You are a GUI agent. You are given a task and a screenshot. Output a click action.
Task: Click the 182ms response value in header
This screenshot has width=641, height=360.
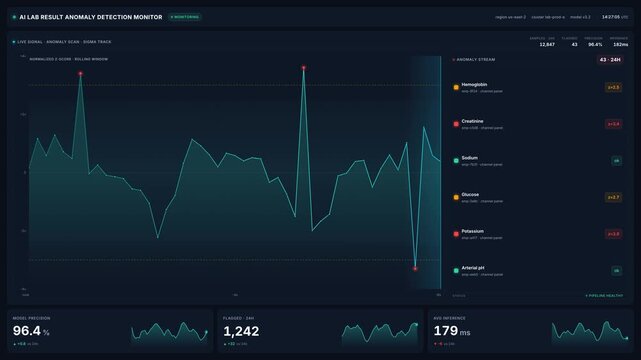pyautogui.click(x=621, y=45)
